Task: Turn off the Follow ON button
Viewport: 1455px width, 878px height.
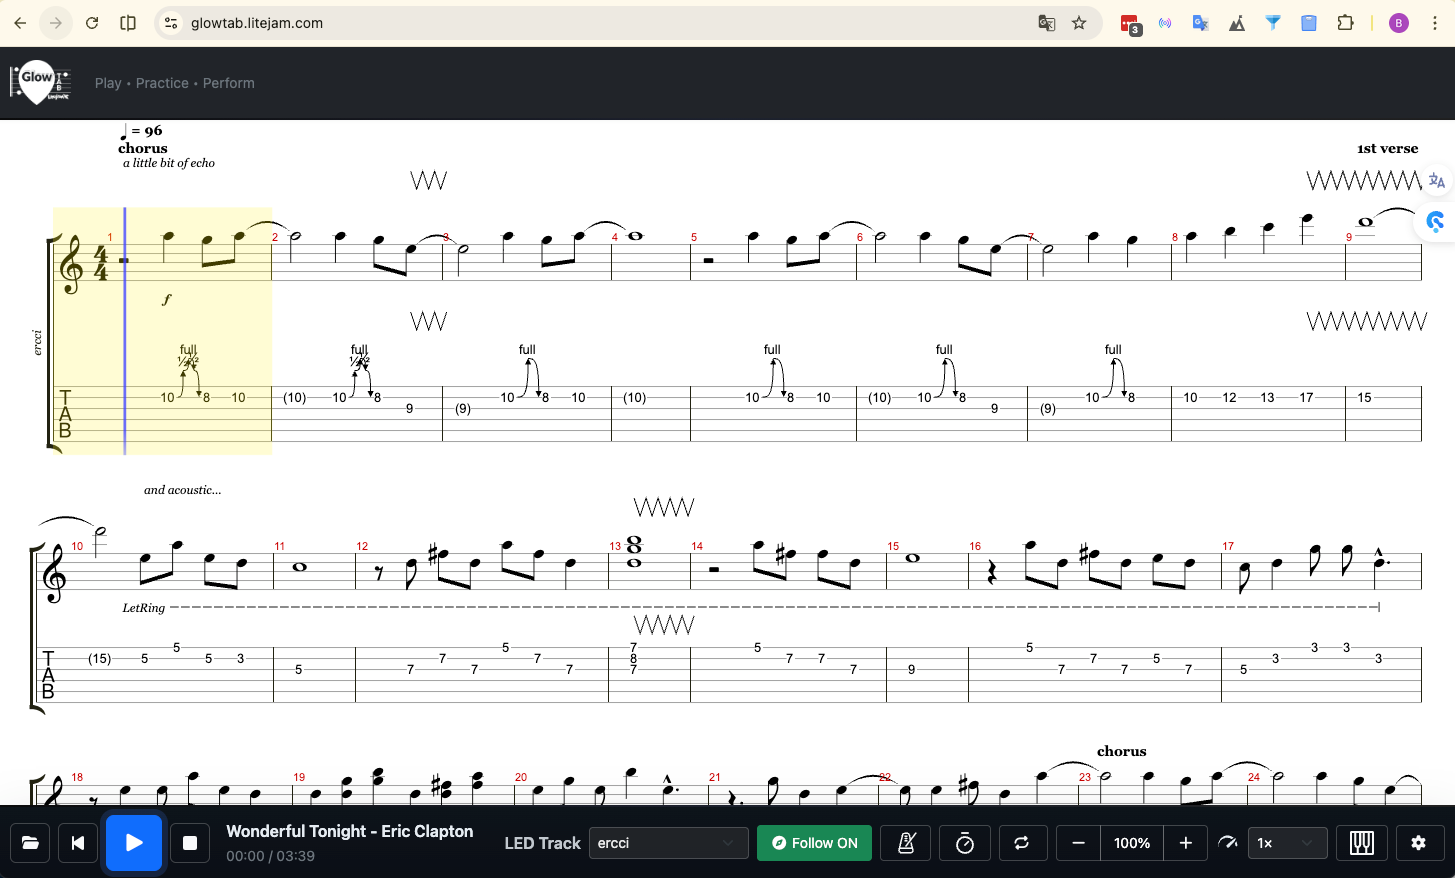Action: pyautogui.click(x=814, y=843)
